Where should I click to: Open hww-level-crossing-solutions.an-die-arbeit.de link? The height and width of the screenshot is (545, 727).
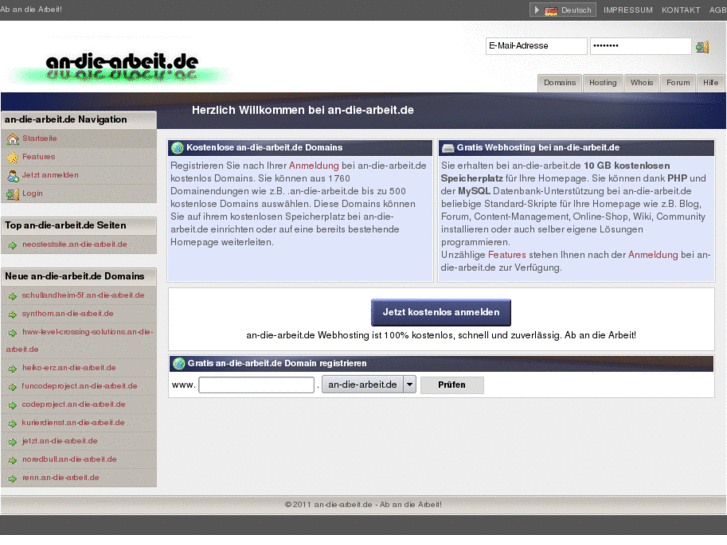click(x=79, y=340)
